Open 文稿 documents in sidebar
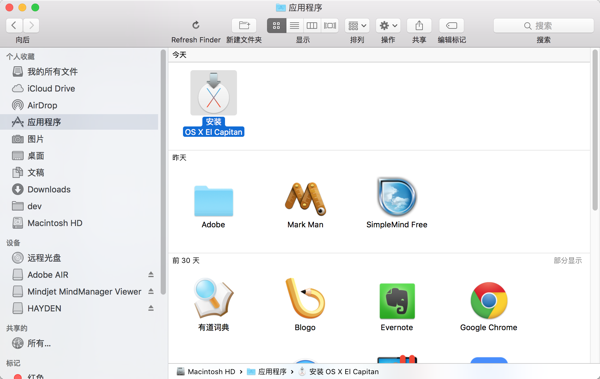 pos(79,173)
